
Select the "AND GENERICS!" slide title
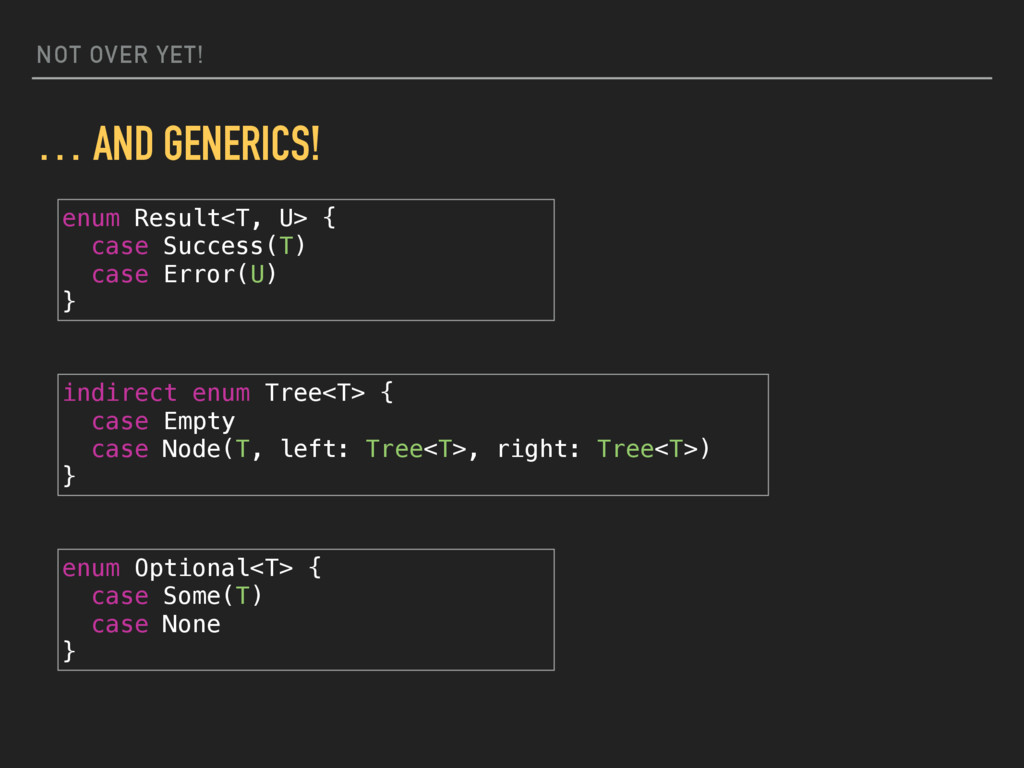(206, 146)
